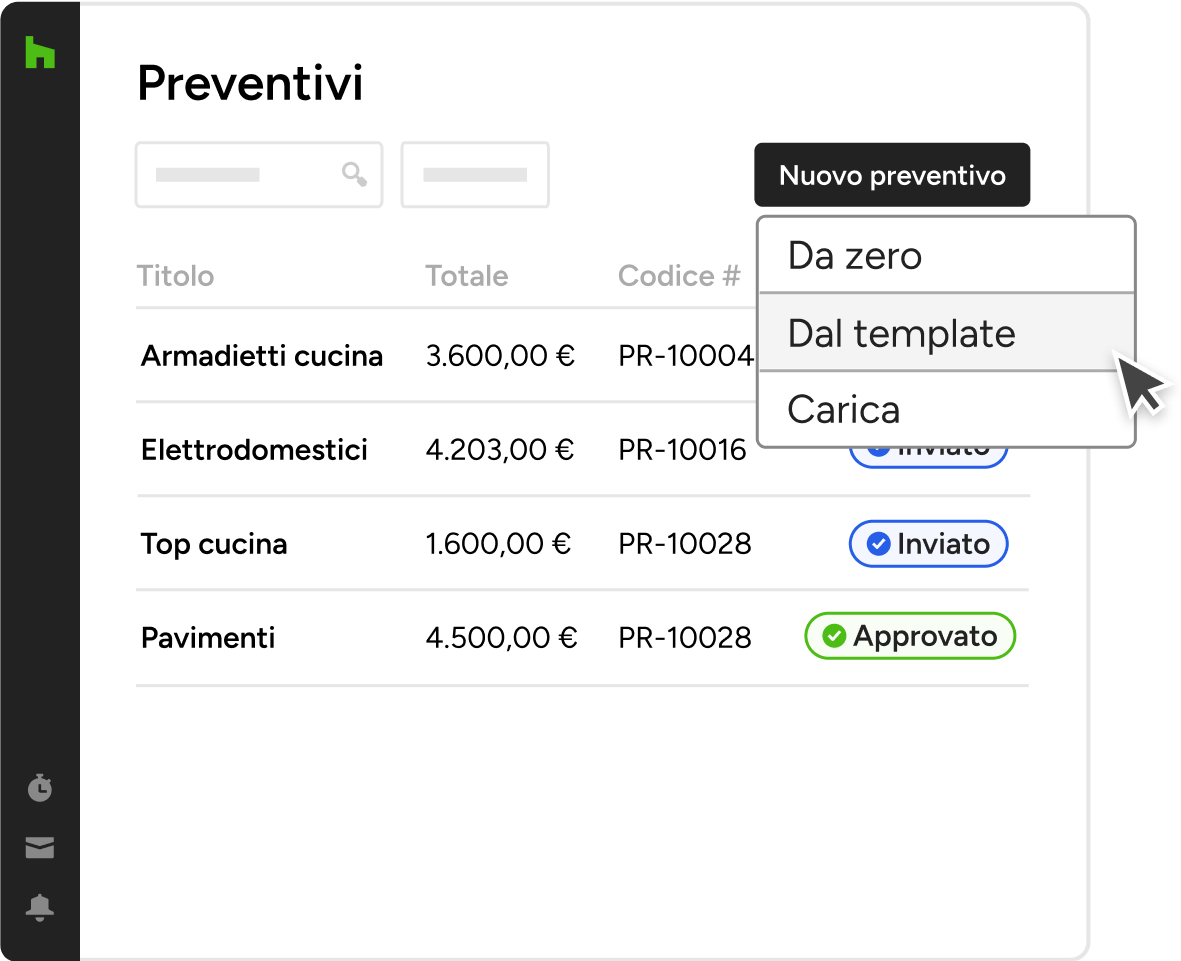The height and width of the screenshot is (961, 1181).
Task: Open the Elettrodomestici estimate row
Action: pyautogui.click(x=583, y=450)
